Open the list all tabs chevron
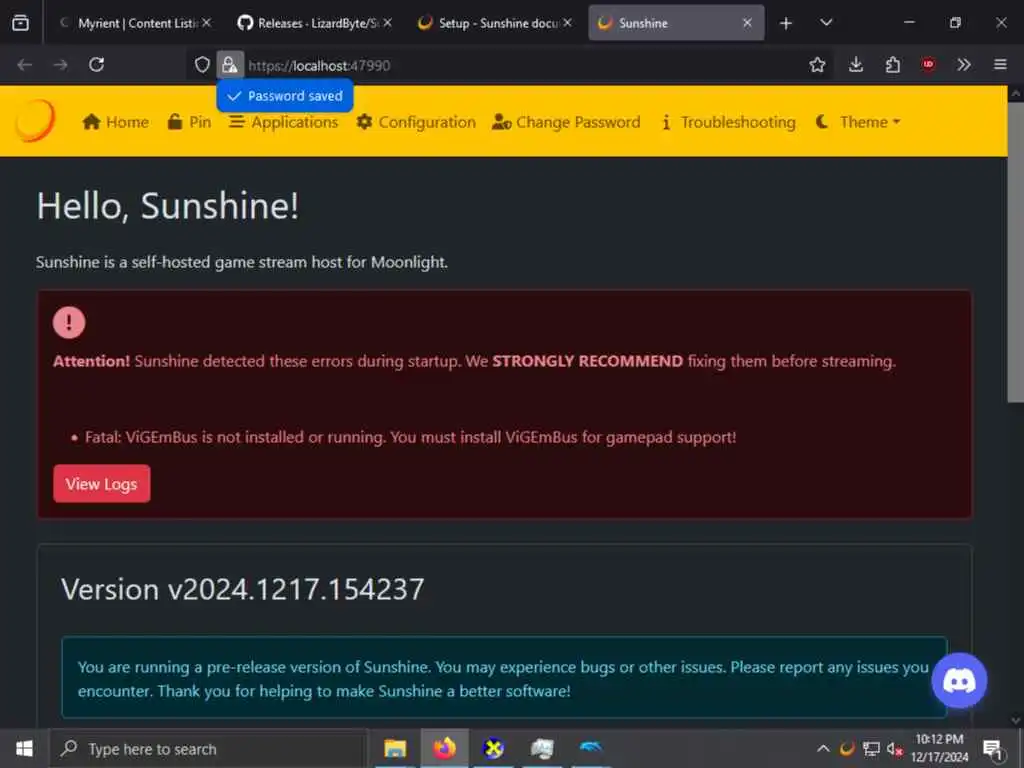1024x768 pixels. point(826,23)
